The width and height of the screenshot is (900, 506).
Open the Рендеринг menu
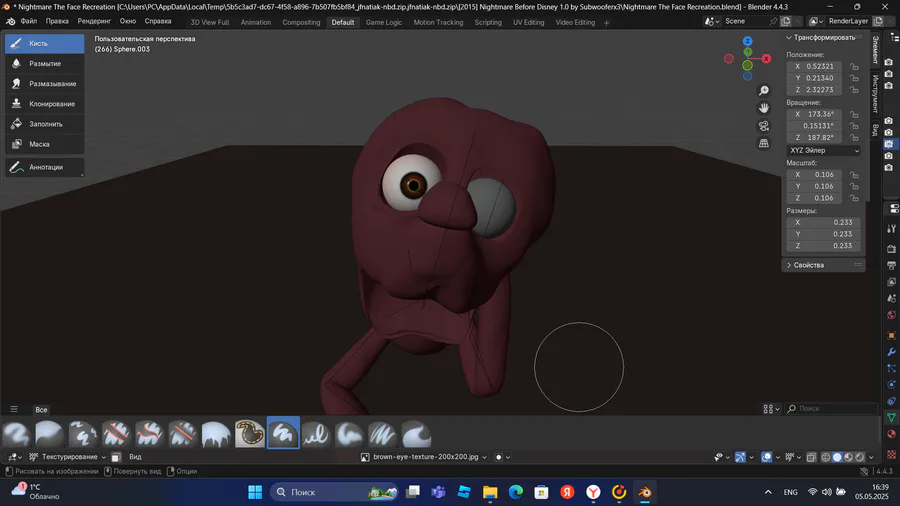click(x=94, y=21)
